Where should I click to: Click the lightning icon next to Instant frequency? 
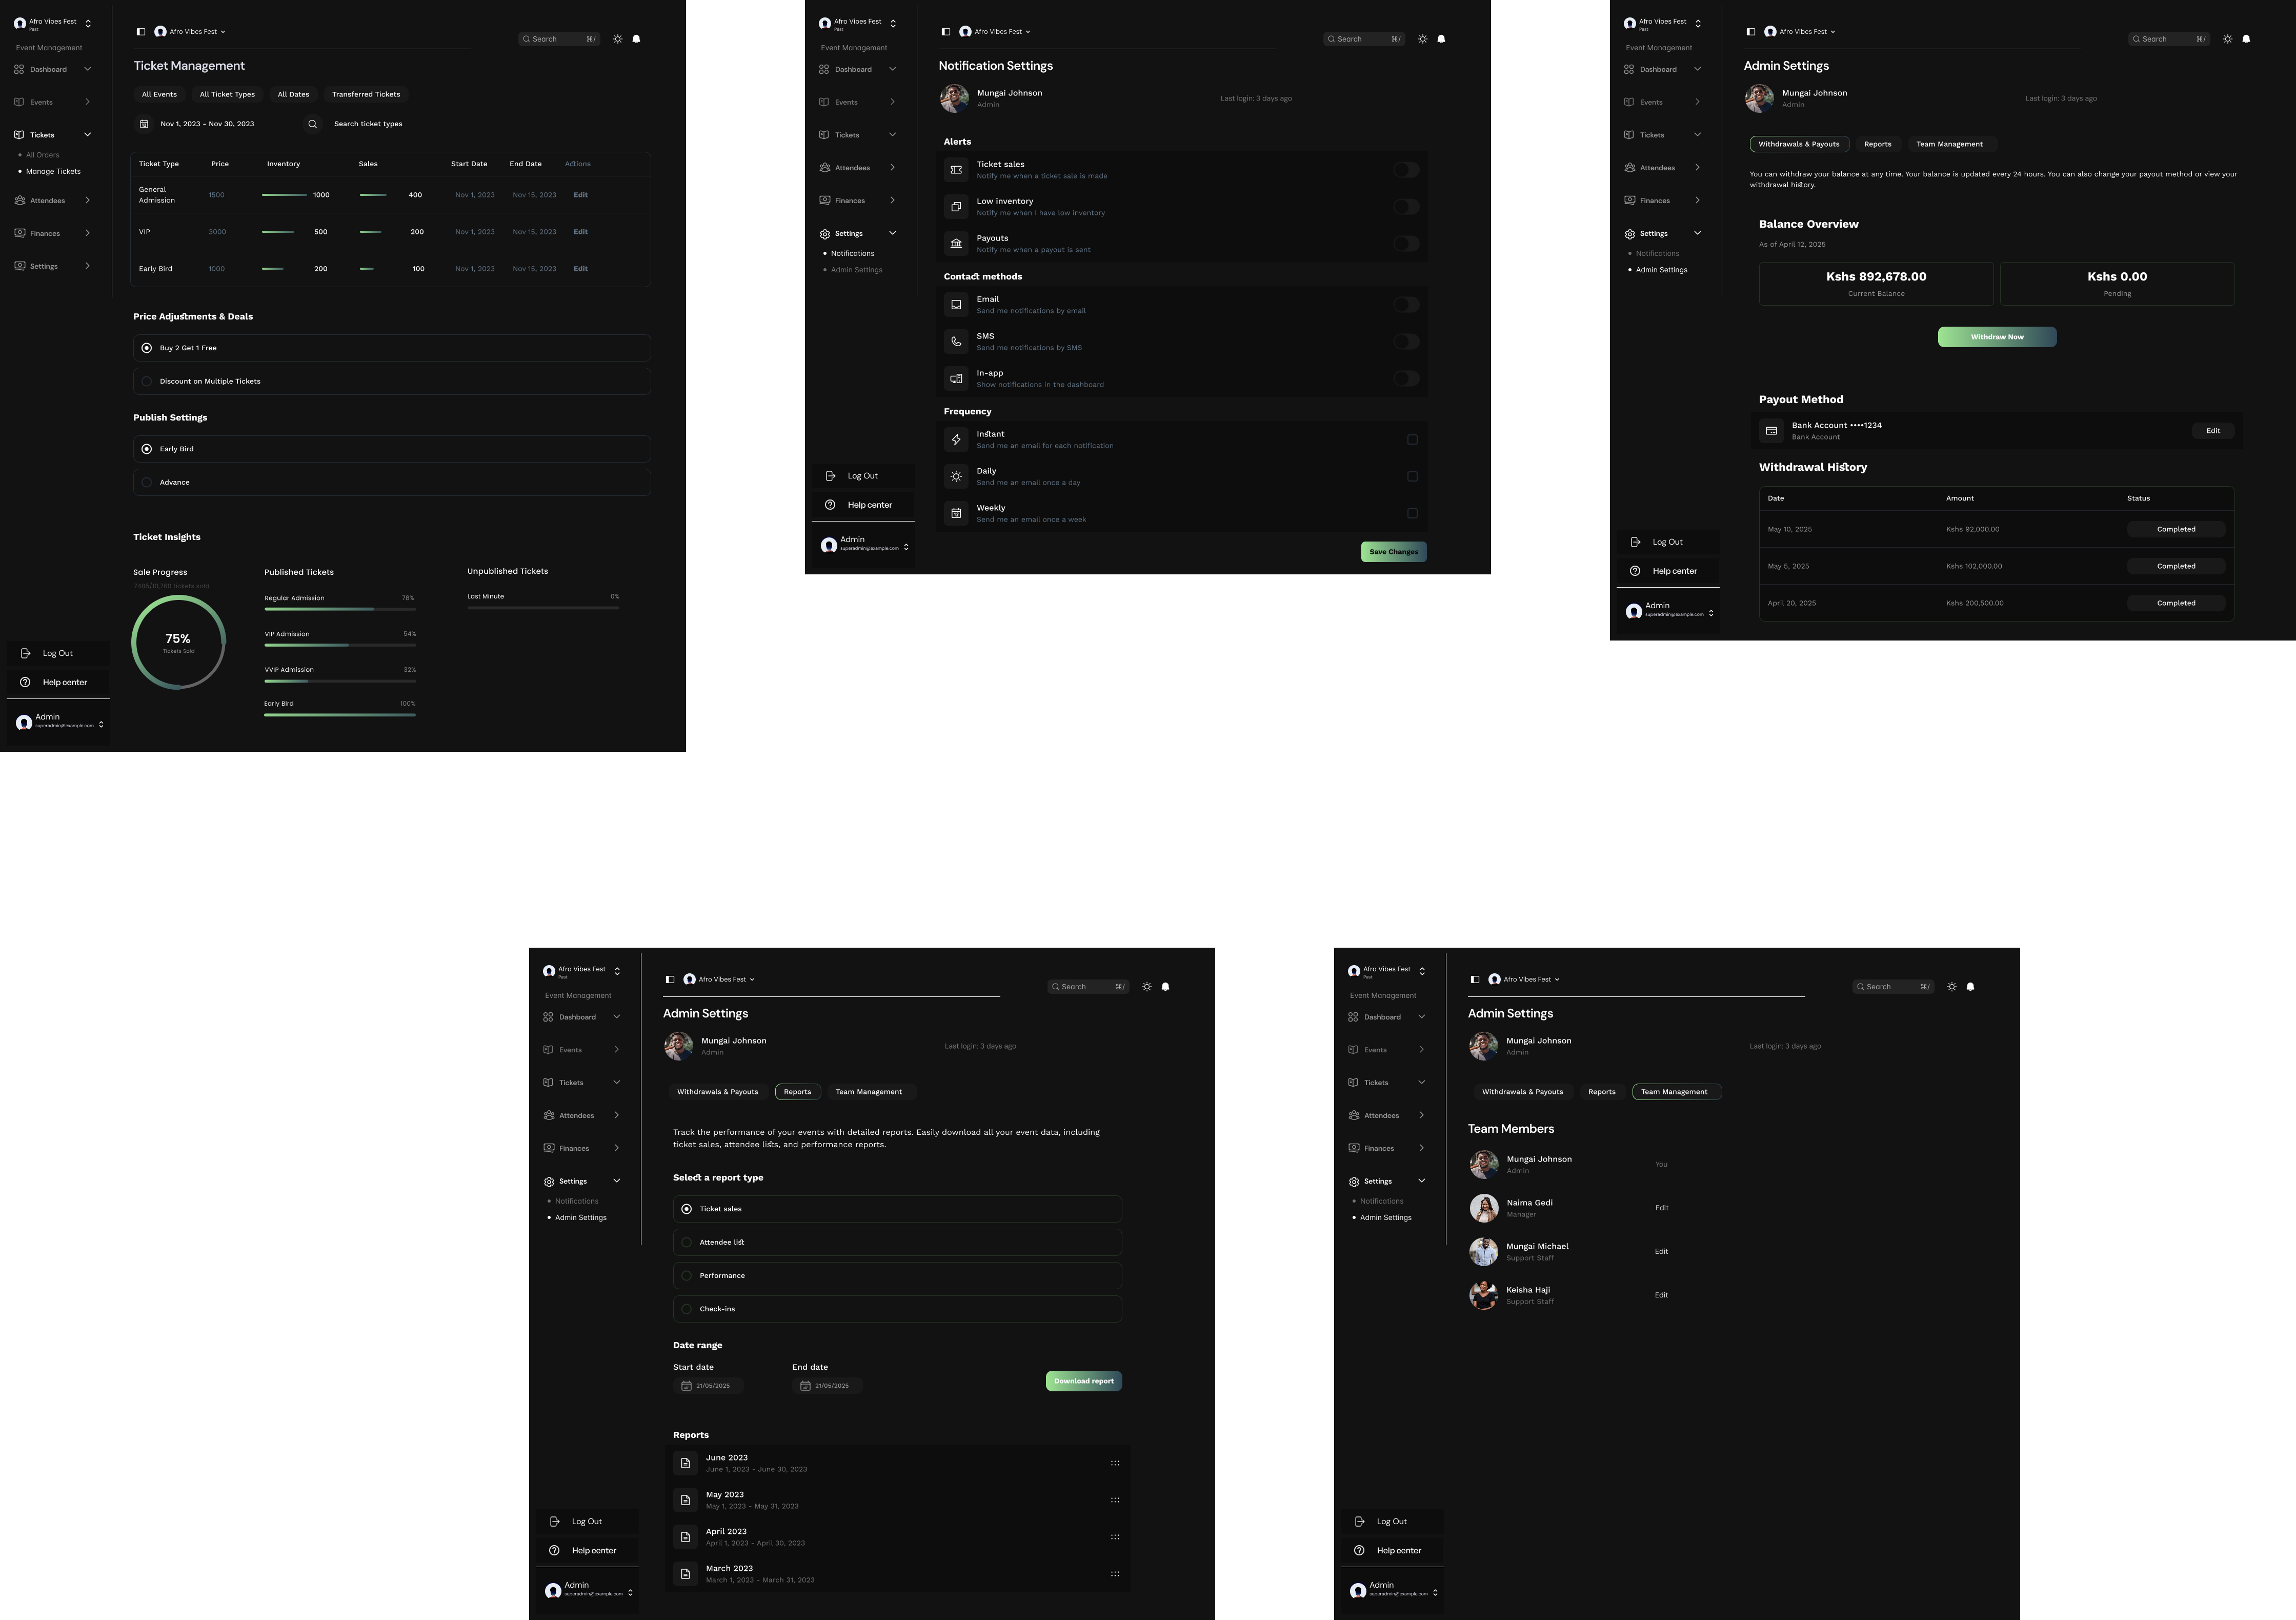pos(956,440)
